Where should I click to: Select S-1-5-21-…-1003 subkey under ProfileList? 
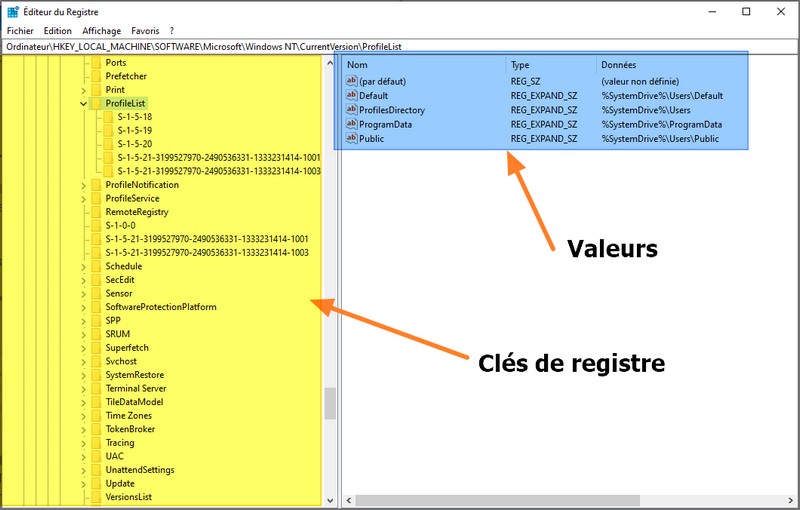click(218, 171)
